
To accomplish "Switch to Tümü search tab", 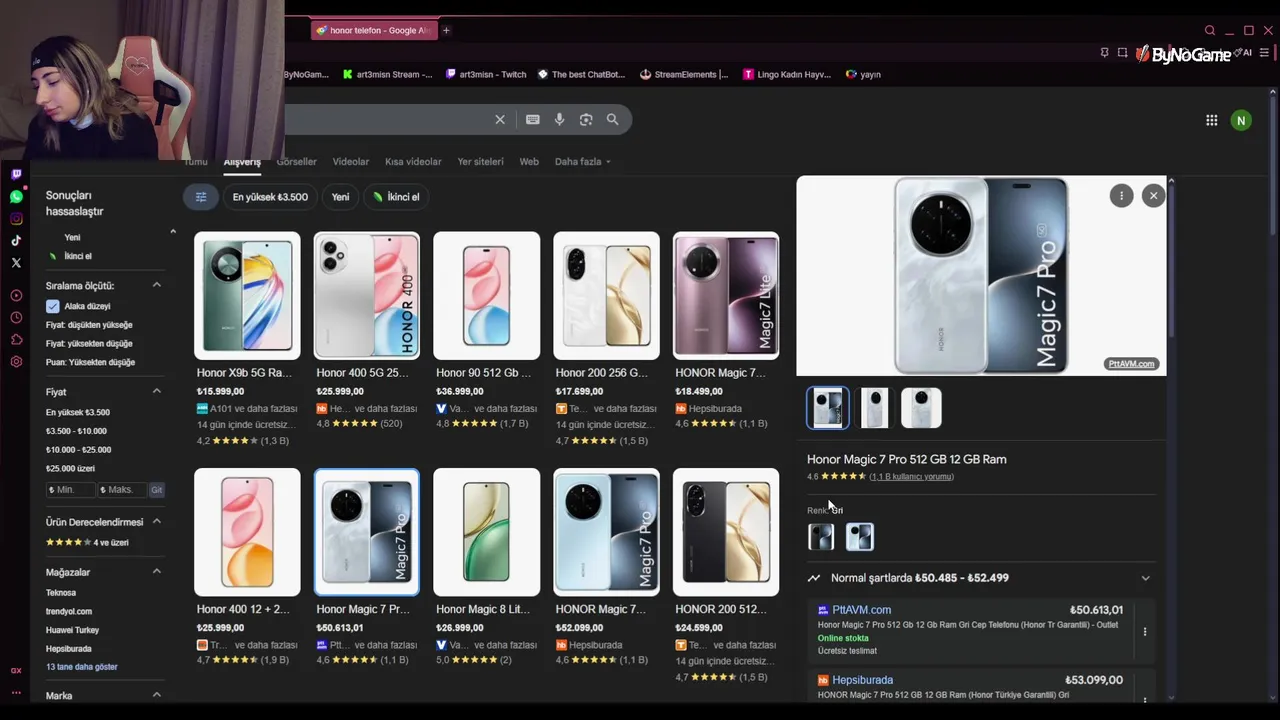I will 195,161.
